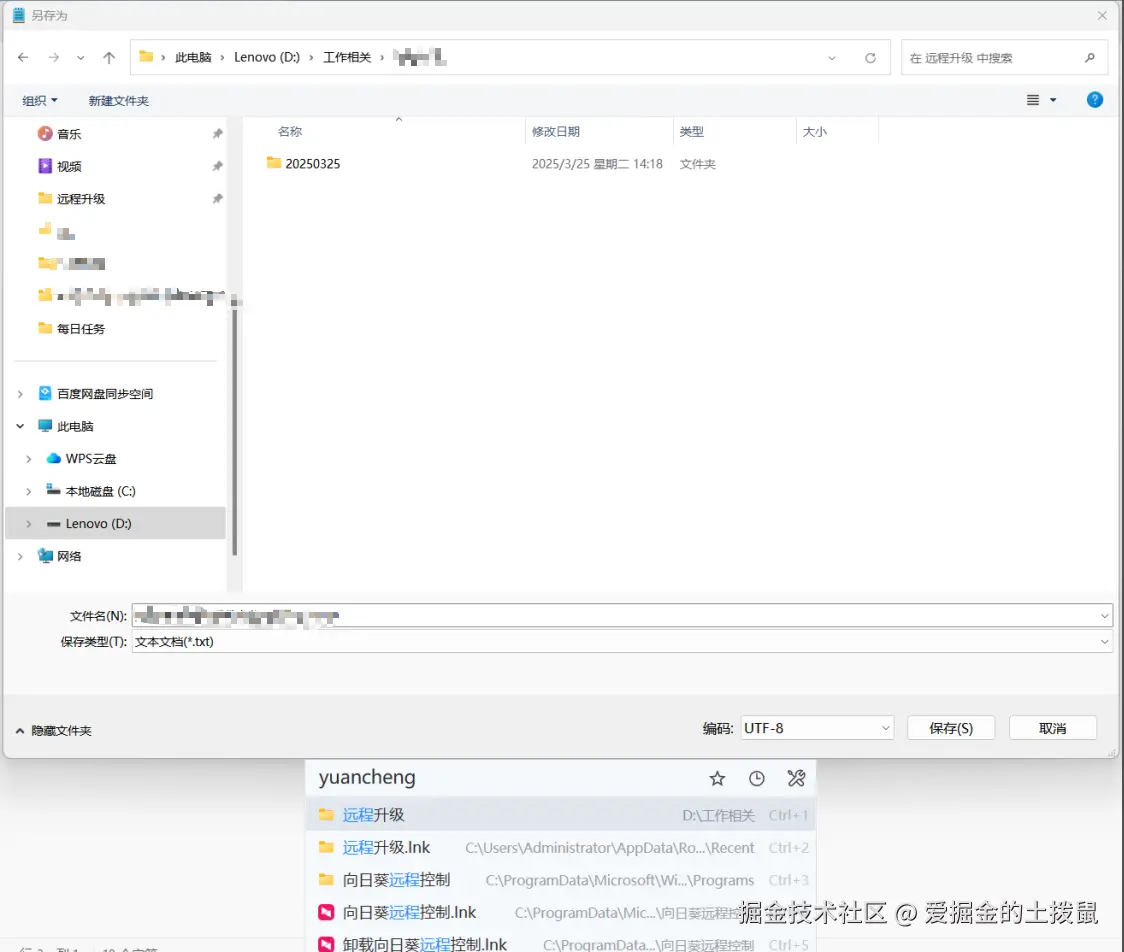Open 保存类型 combo box 文本文档(*.txt)
The width and height of the screenshot is (1124, 952).
click(621, 642)
